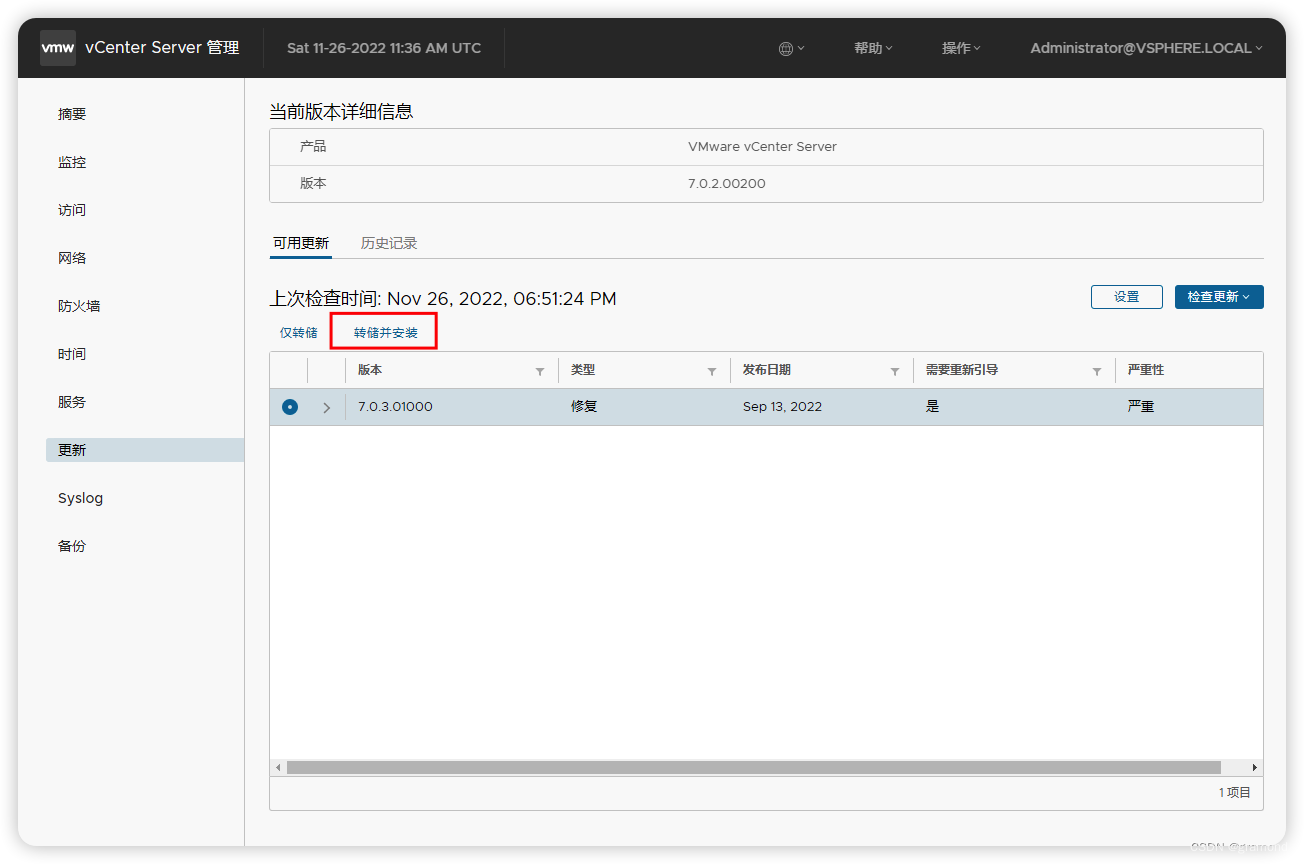Open the filter for 发布日期 column
The height and width of the screenshot is (864, 1304).
tap(895, 371)
